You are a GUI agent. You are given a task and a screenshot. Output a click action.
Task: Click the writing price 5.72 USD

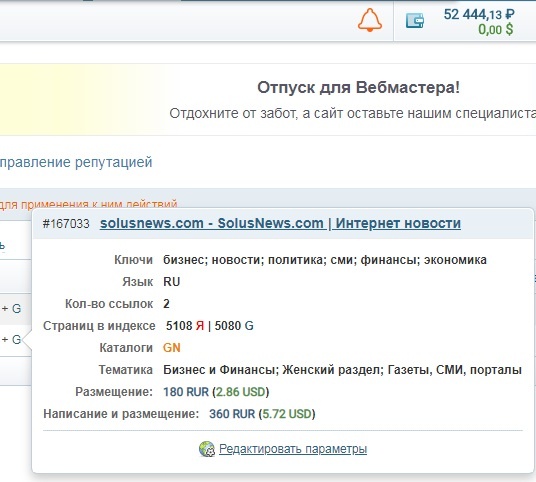287,414
